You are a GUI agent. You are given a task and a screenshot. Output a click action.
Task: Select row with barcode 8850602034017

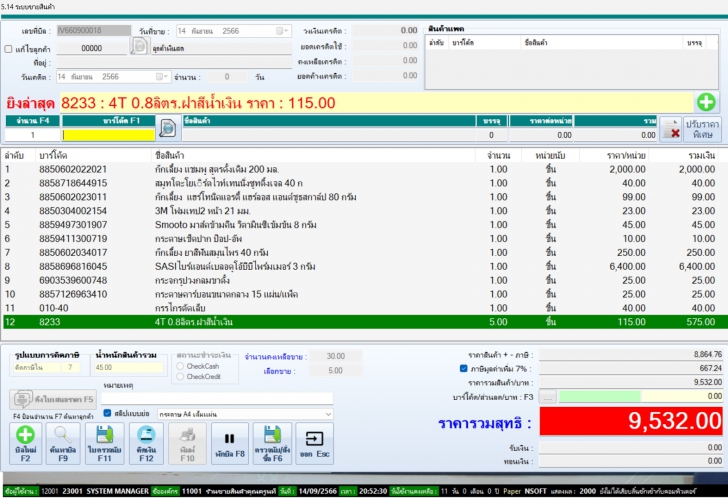(362, 253)
